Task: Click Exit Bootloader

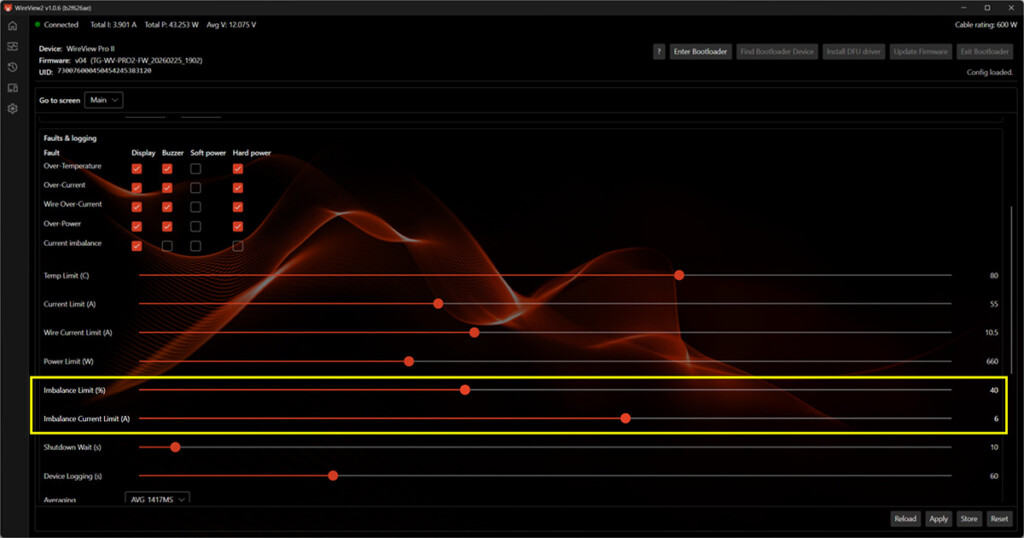Action: click(x=984, y=52)
